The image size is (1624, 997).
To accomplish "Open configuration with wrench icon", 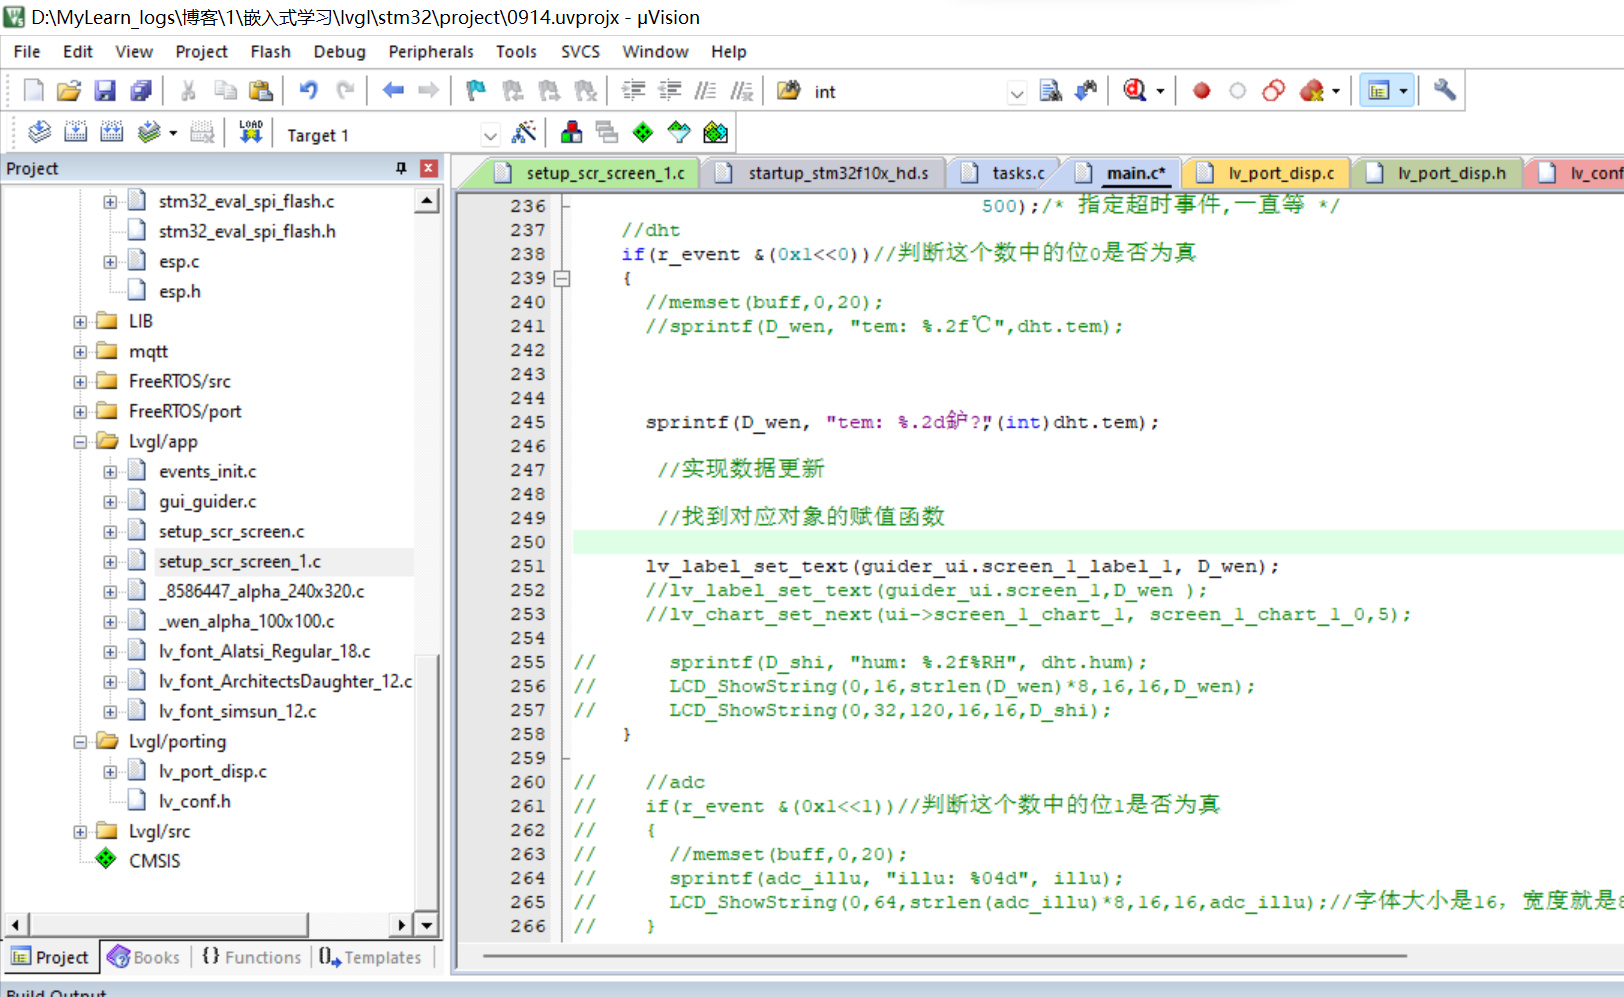I will (x=1444, y=91).
